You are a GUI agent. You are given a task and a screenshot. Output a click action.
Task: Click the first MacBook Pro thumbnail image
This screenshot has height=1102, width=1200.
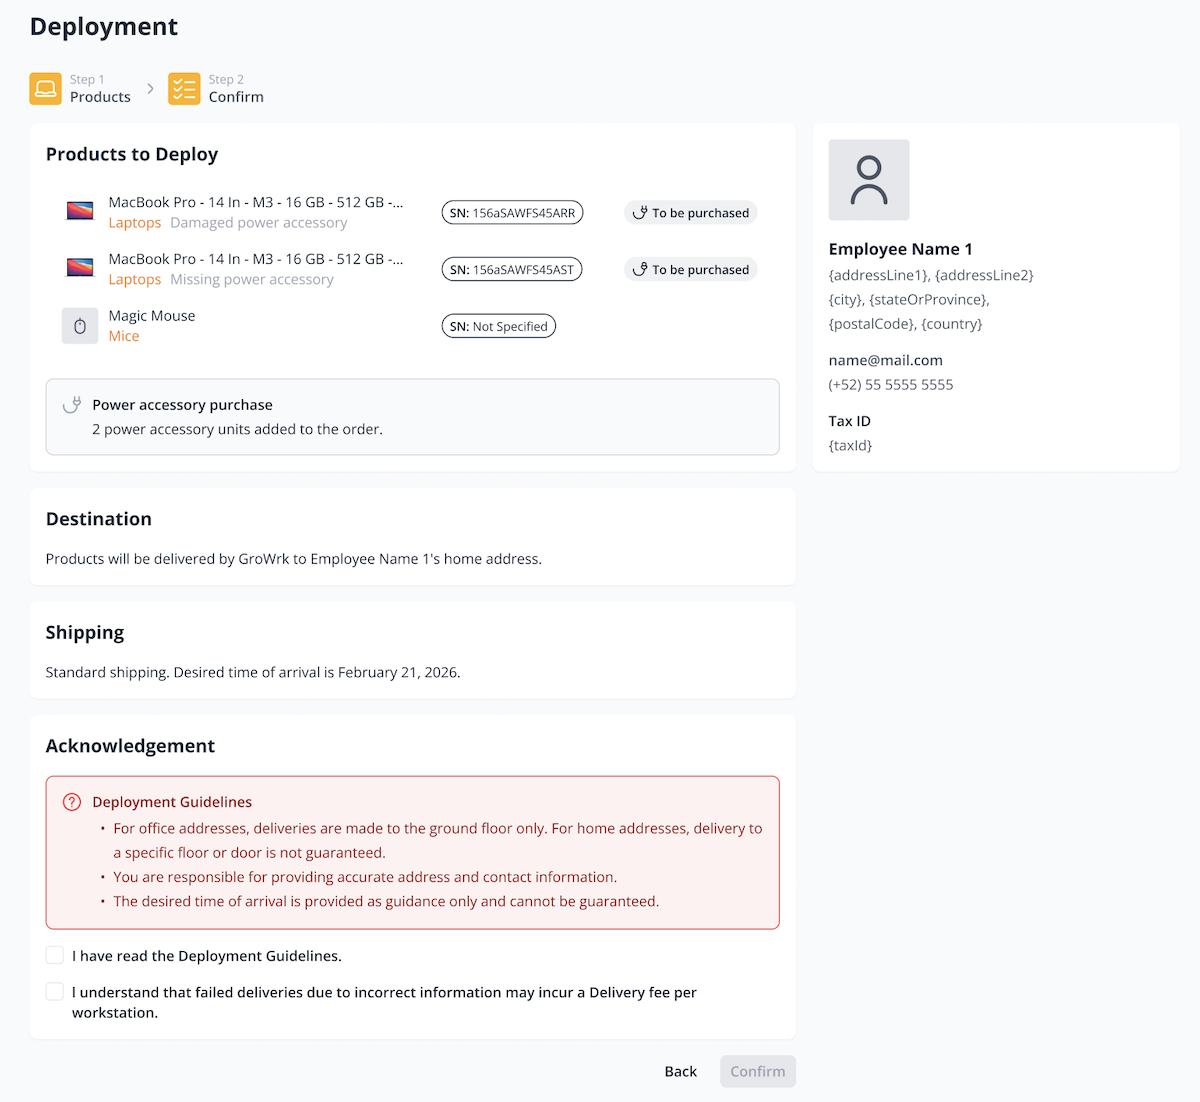(x=80, y=211)
